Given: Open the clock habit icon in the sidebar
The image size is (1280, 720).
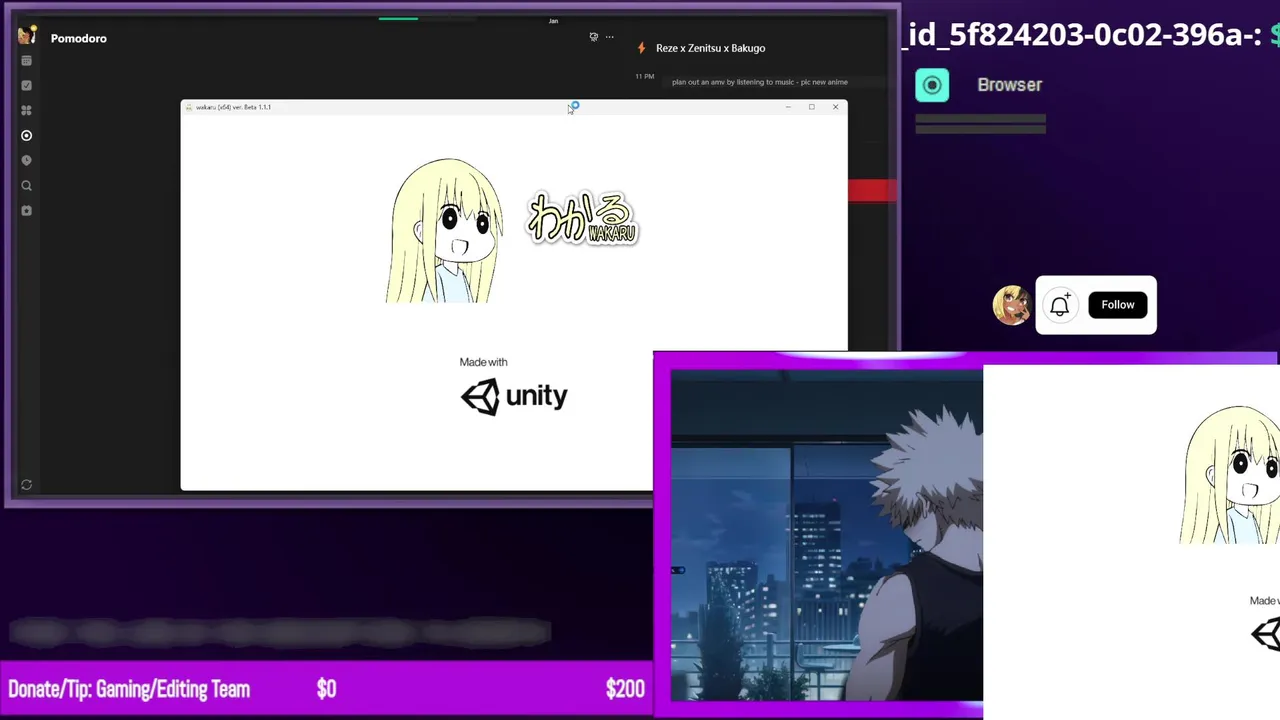Looking at the screenshot, I should click(x=27, y=161).
